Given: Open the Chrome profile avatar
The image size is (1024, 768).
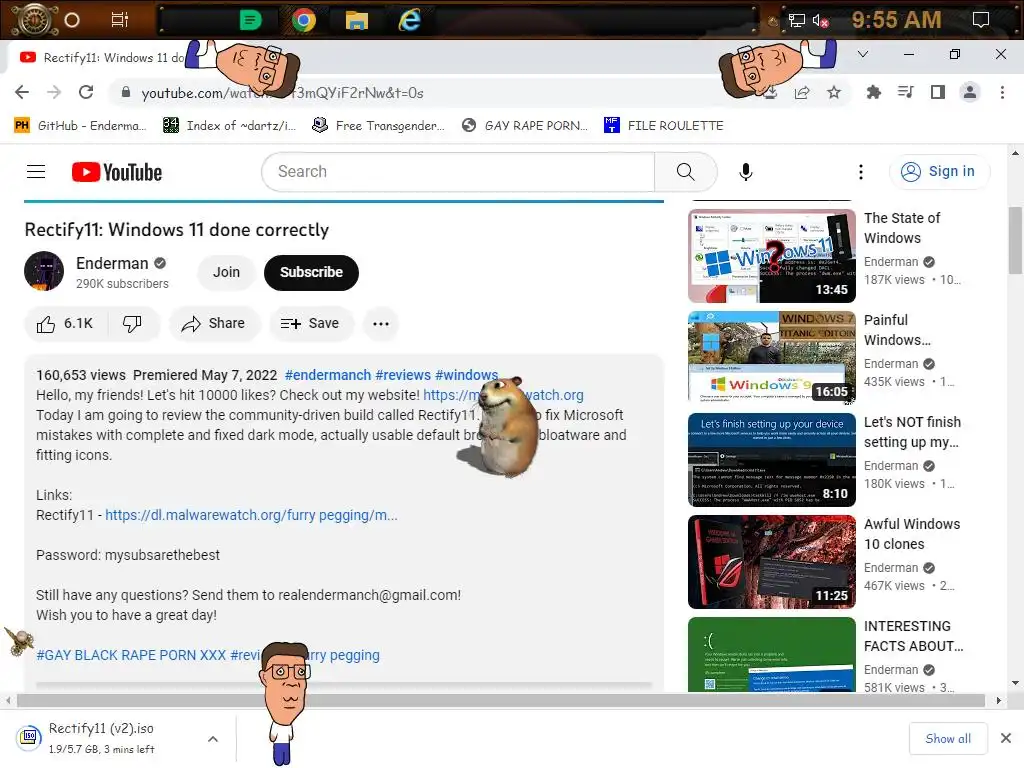Looking at the screenshot, I should [970, 92].
